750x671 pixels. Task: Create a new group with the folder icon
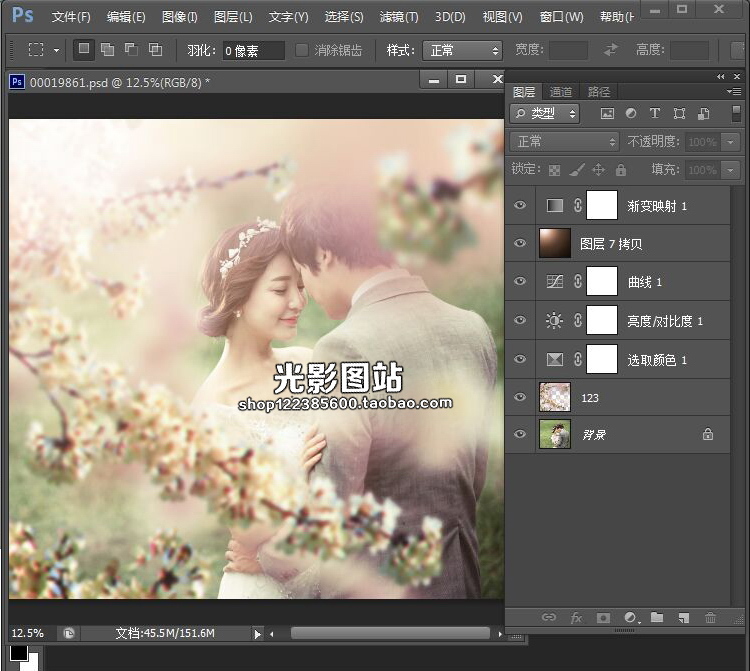[657, 618]
